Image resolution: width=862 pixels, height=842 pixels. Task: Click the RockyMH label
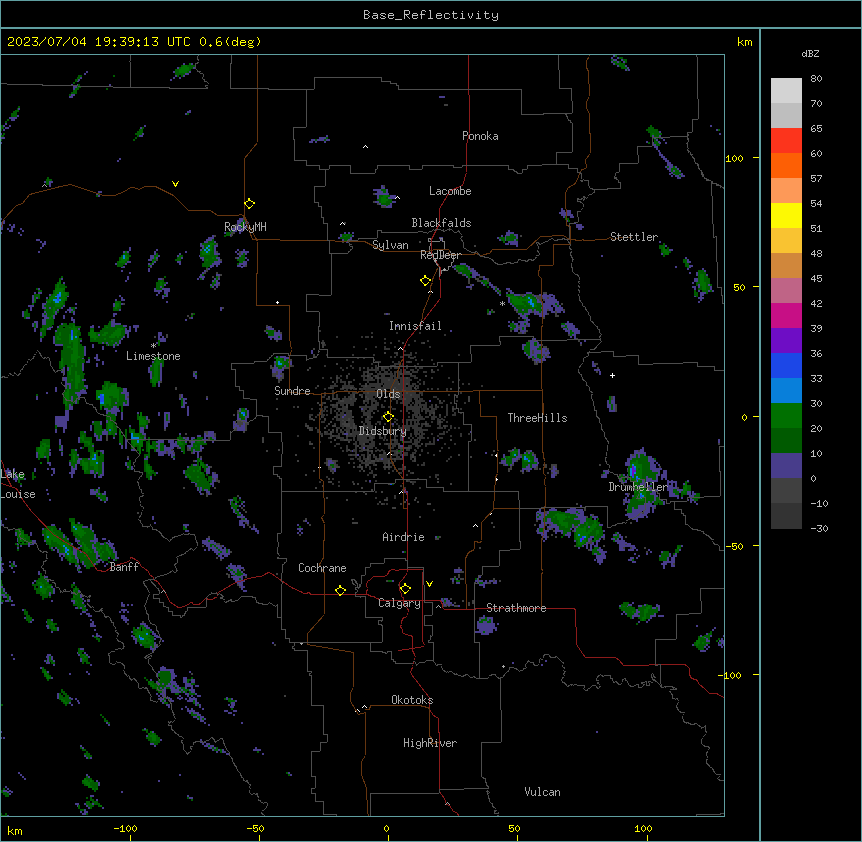tap(245, 227)
